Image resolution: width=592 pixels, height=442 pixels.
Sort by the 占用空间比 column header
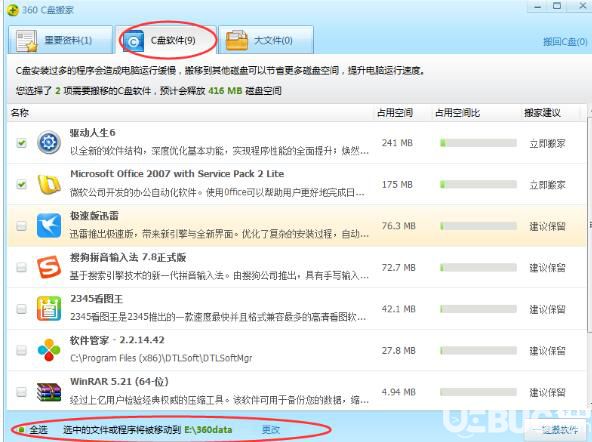click(x=457, y=112)
